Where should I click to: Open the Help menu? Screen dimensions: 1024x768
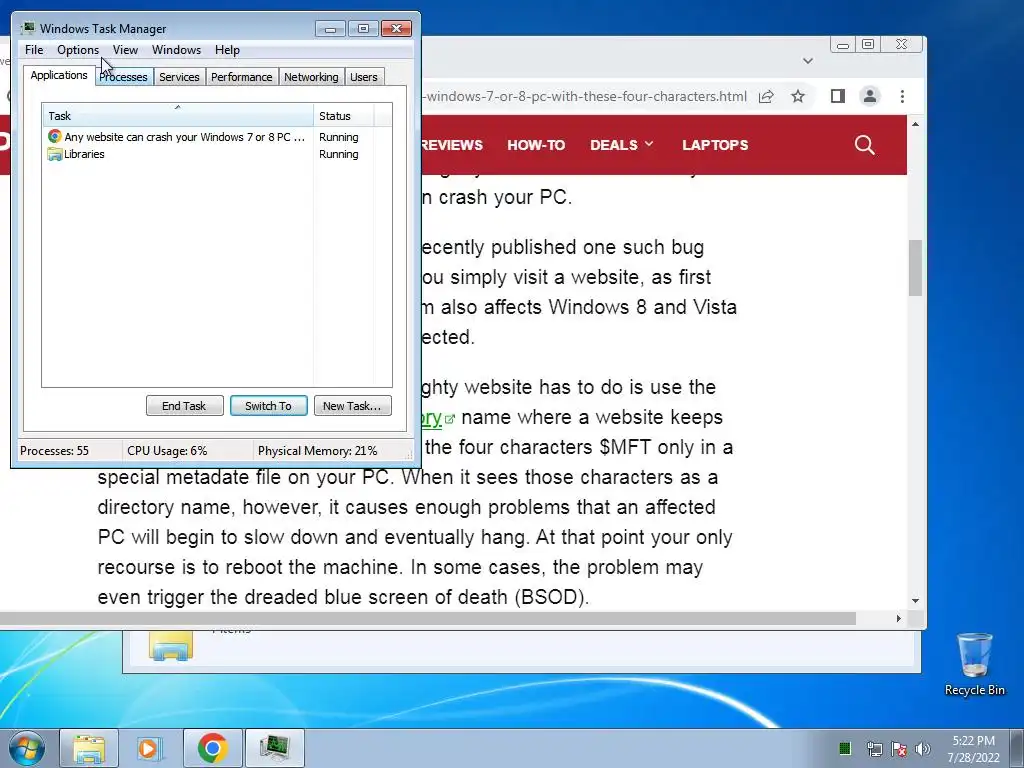click(x=227, y=50)
